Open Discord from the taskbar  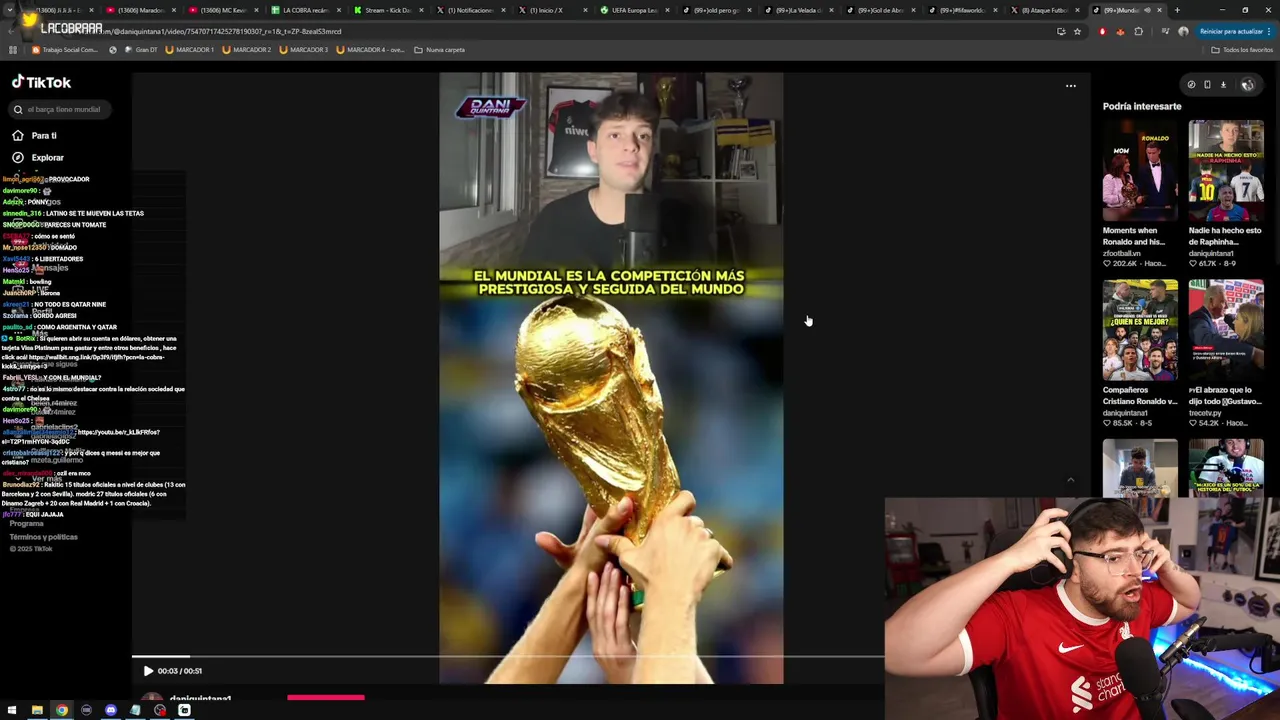[x=111, y=710]
